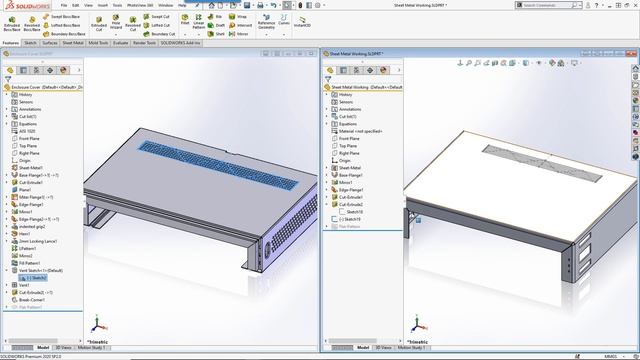Open the Surfaces ribbon tab

(x=50, y=43)
